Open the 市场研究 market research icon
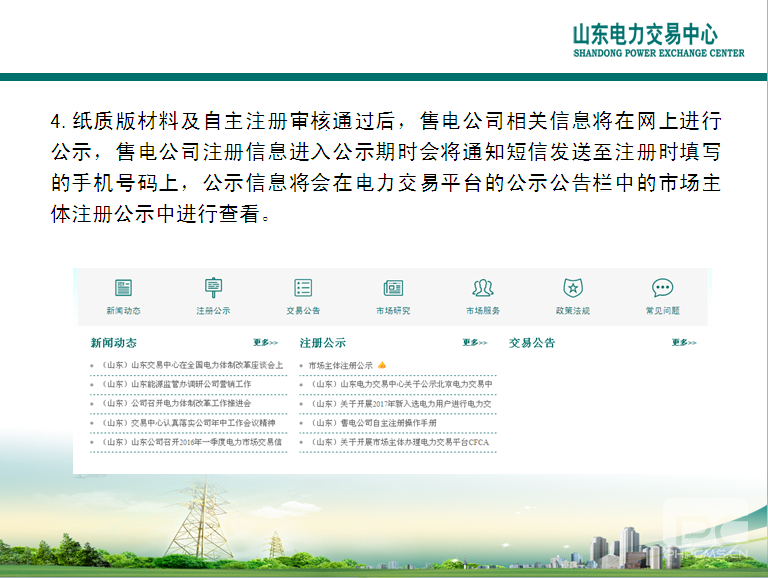The image size is (768, 578). 393,288
